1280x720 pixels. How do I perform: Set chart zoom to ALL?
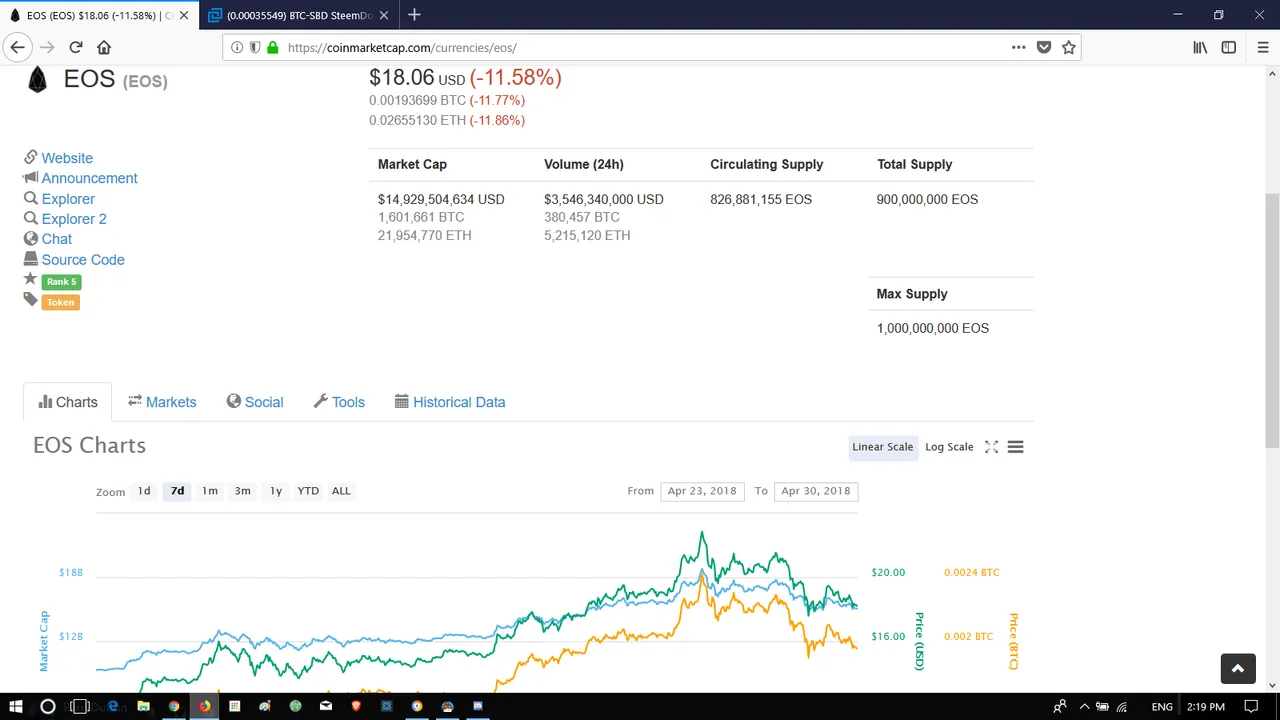tap(341, 491)
